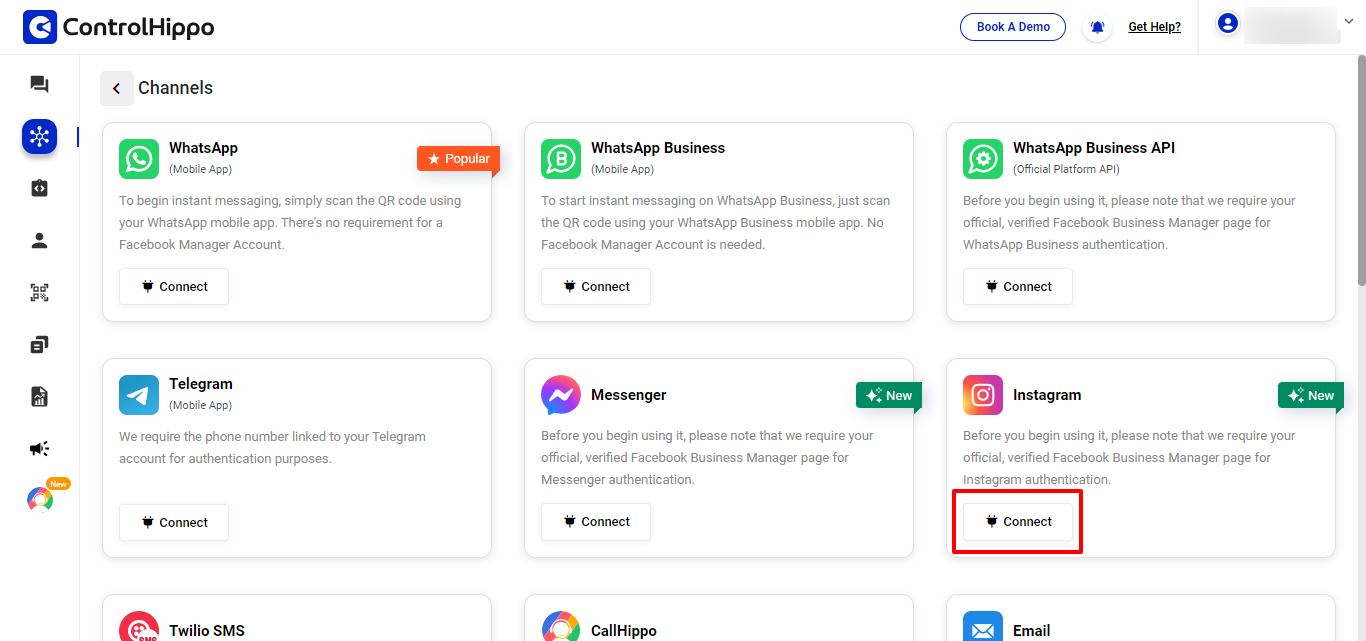Click the Messenger channel logo
Image resolution: width=1366 pixels, height=641 pixels.
[561, 395]
